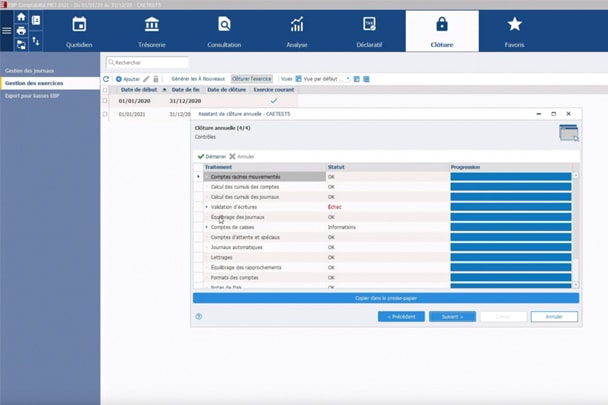Switch to the Trésorerie tab
The width and height of the screenshot is (608, 405).
pyautogui.click(x=152, y=31)
